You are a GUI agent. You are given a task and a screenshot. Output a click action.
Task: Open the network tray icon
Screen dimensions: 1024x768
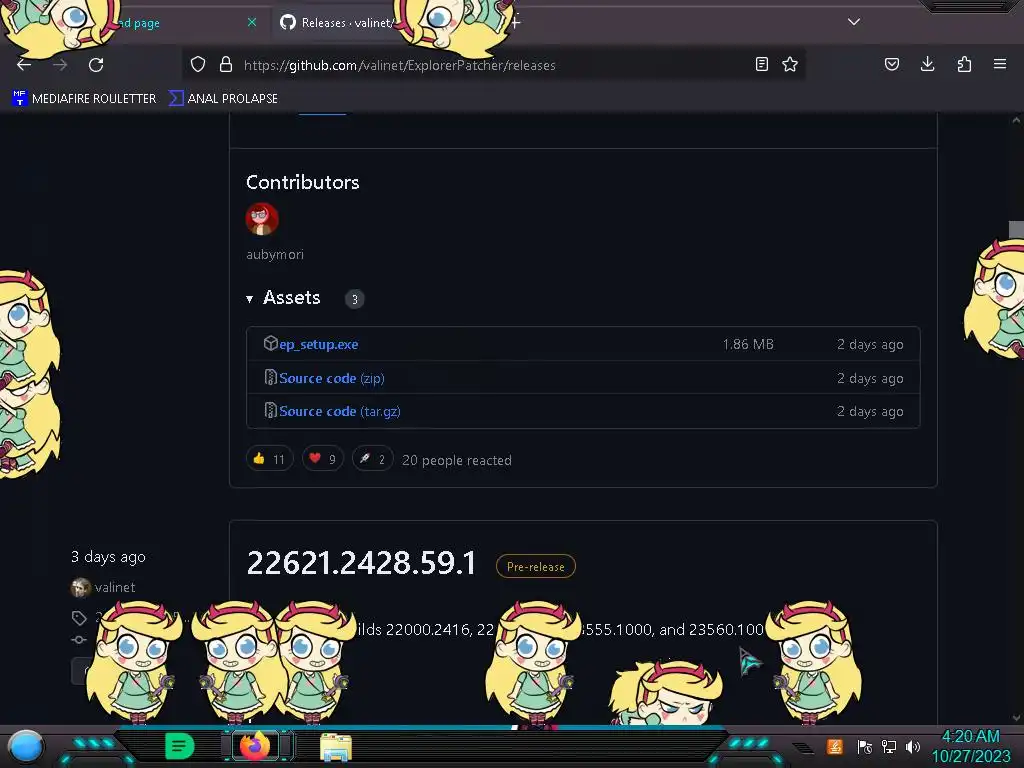[889, 746]
